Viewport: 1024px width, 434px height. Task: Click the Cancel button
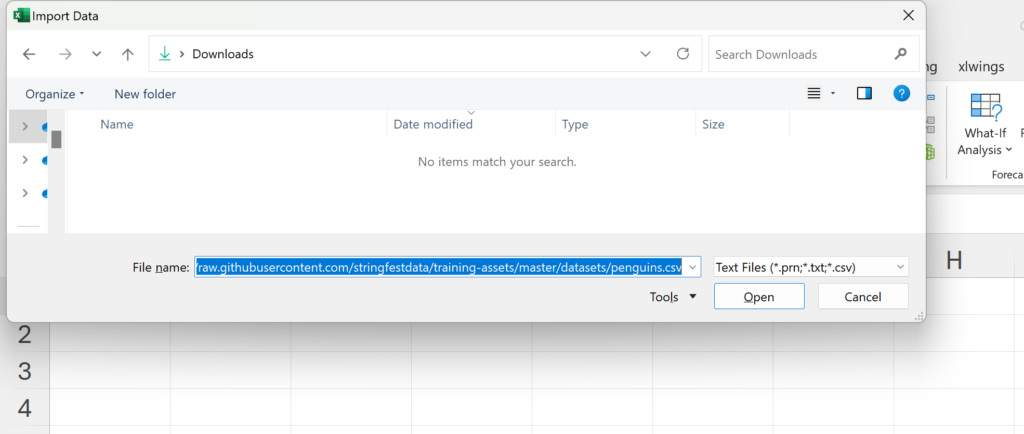(862, 297)
